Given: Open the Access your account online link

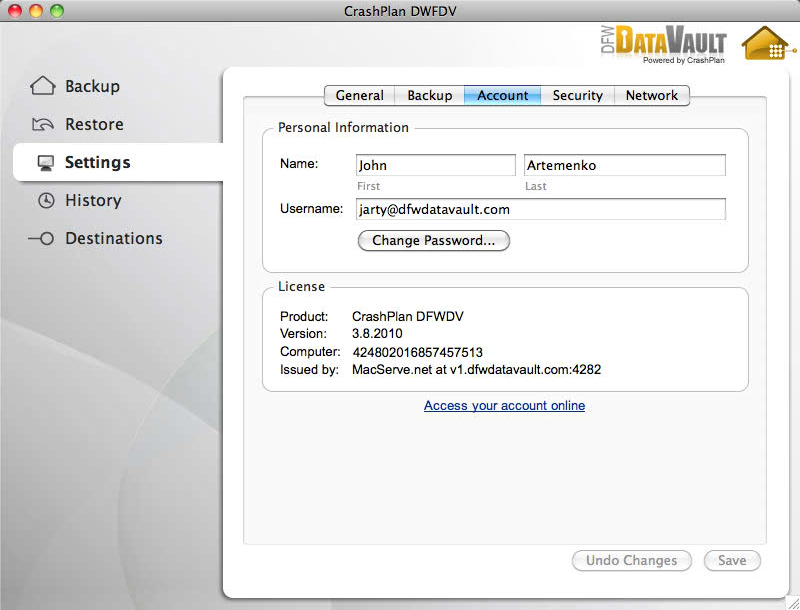Looking at the screenshot, I should click(x=504, y=405).
